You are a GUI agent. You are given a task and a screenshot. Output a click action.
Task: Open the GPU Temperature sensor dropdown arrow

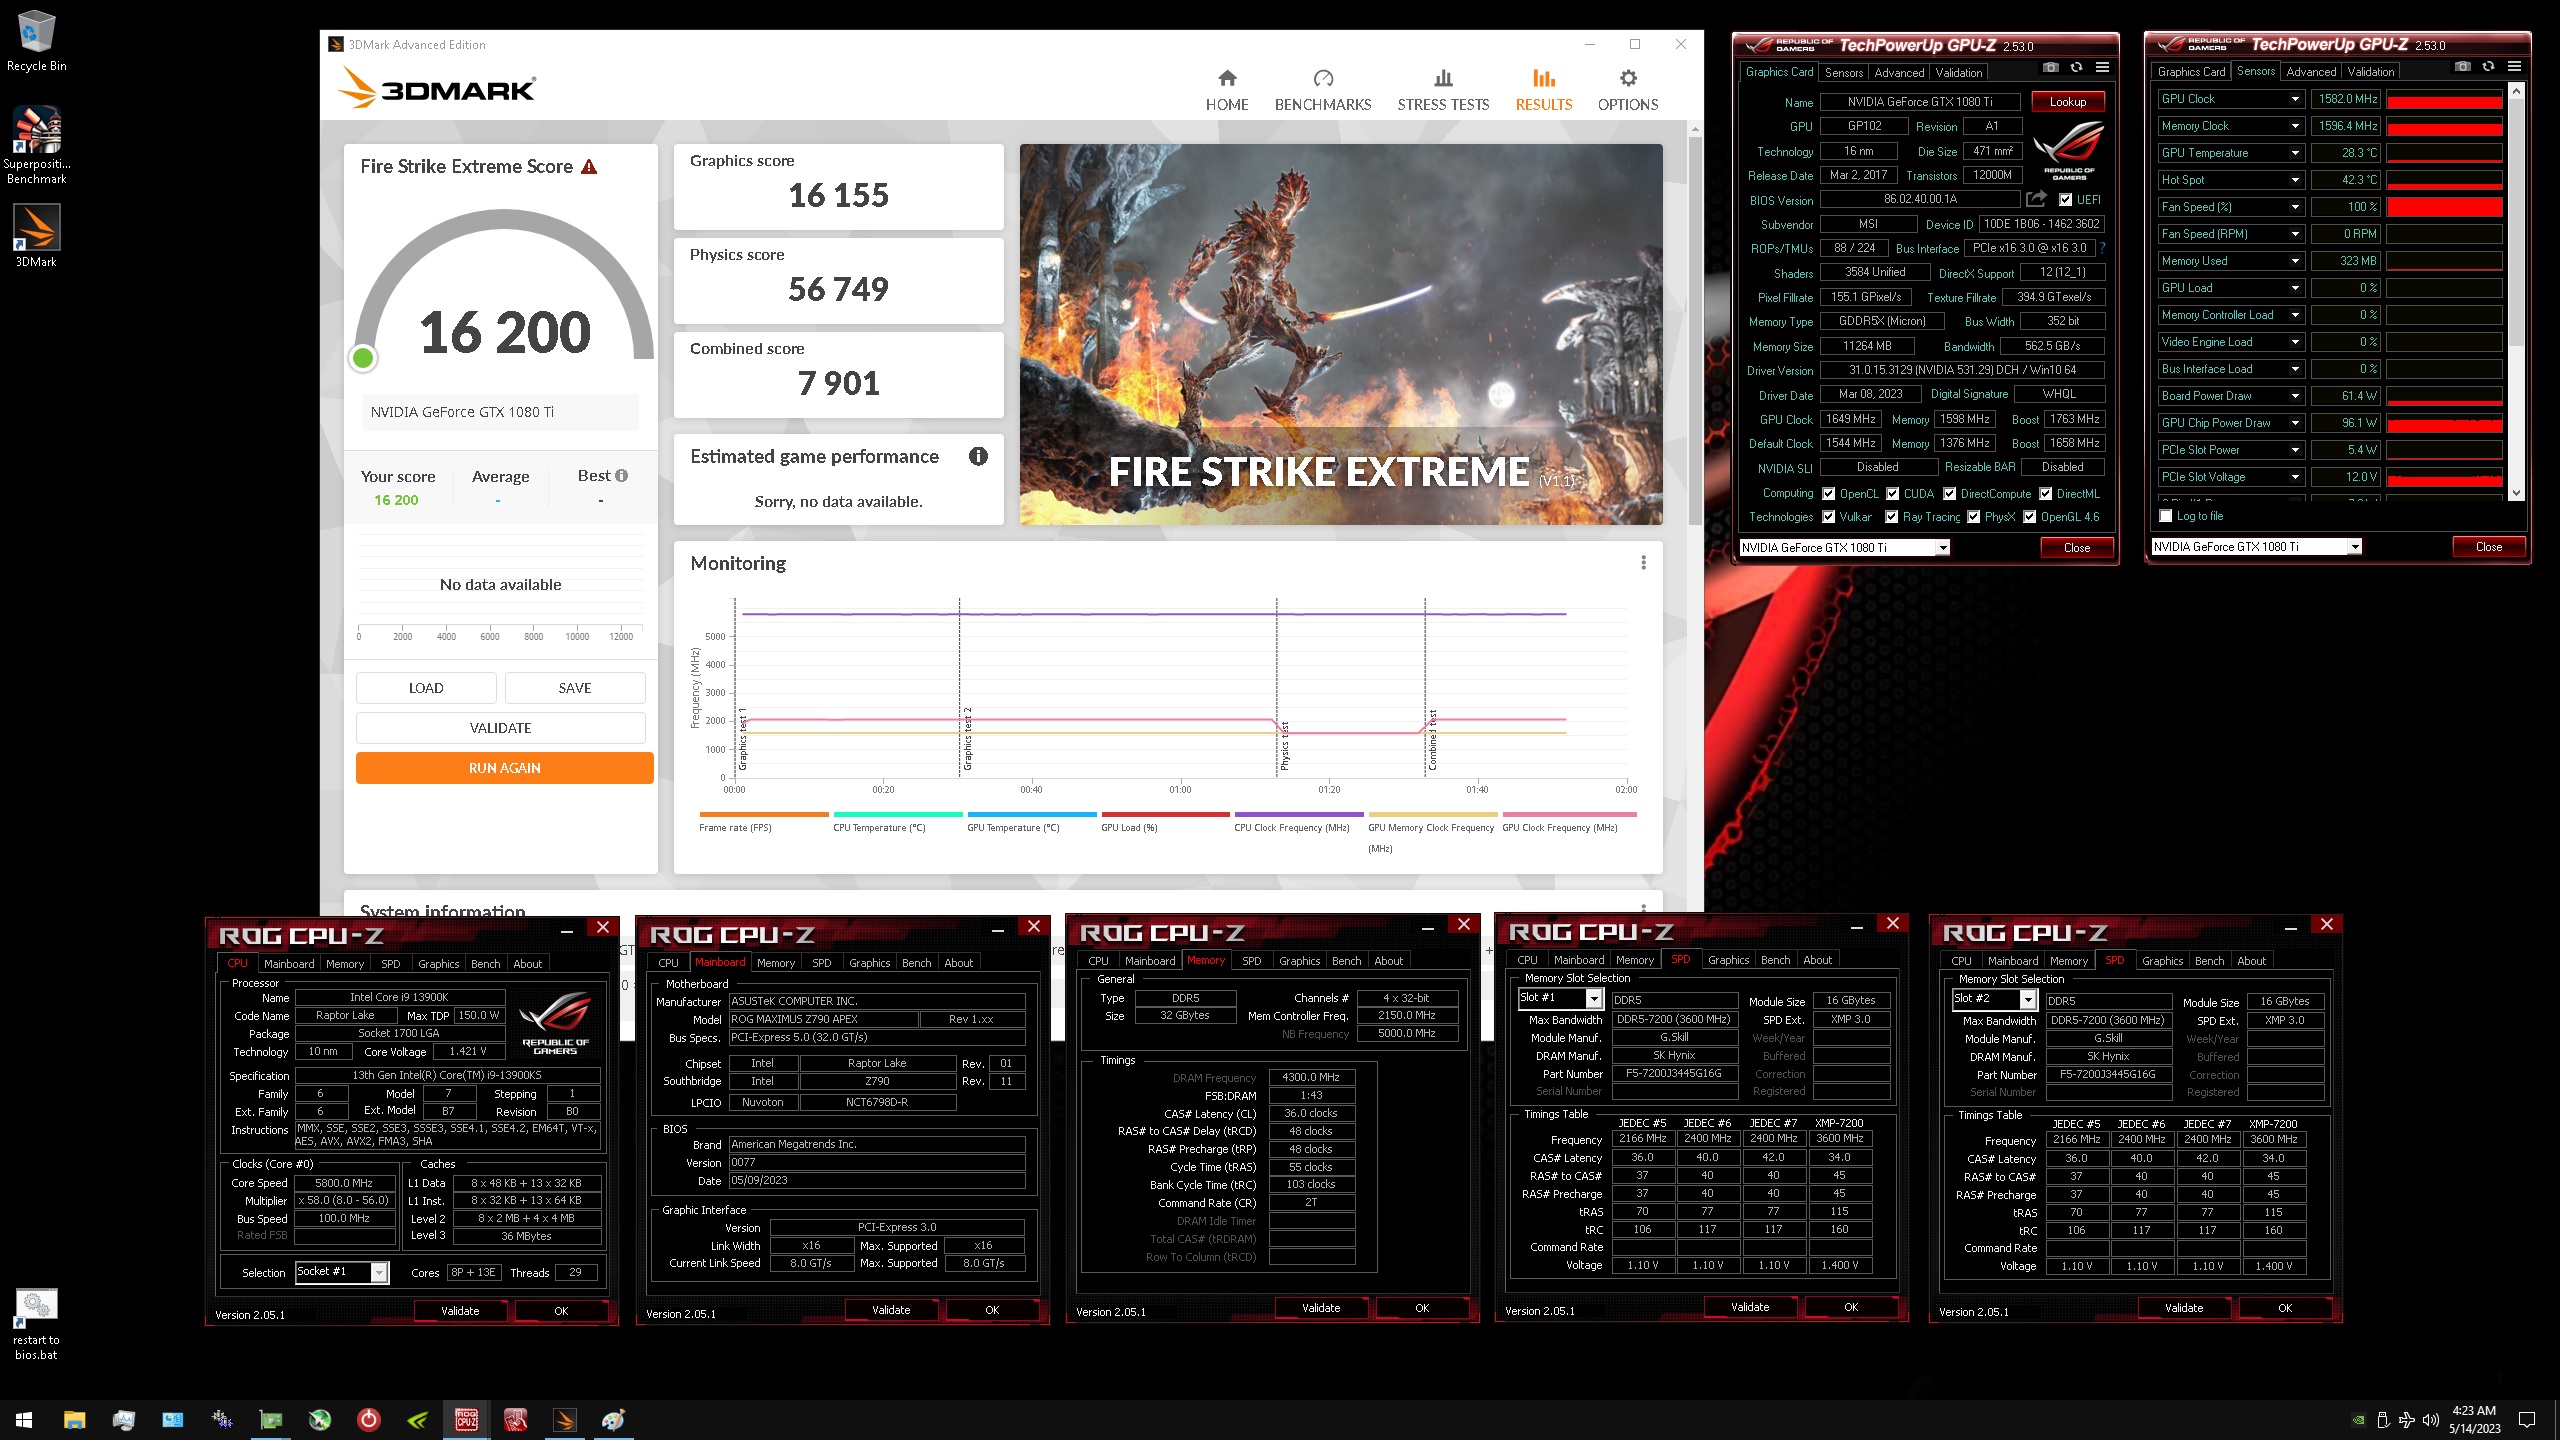pos(2296,153)
